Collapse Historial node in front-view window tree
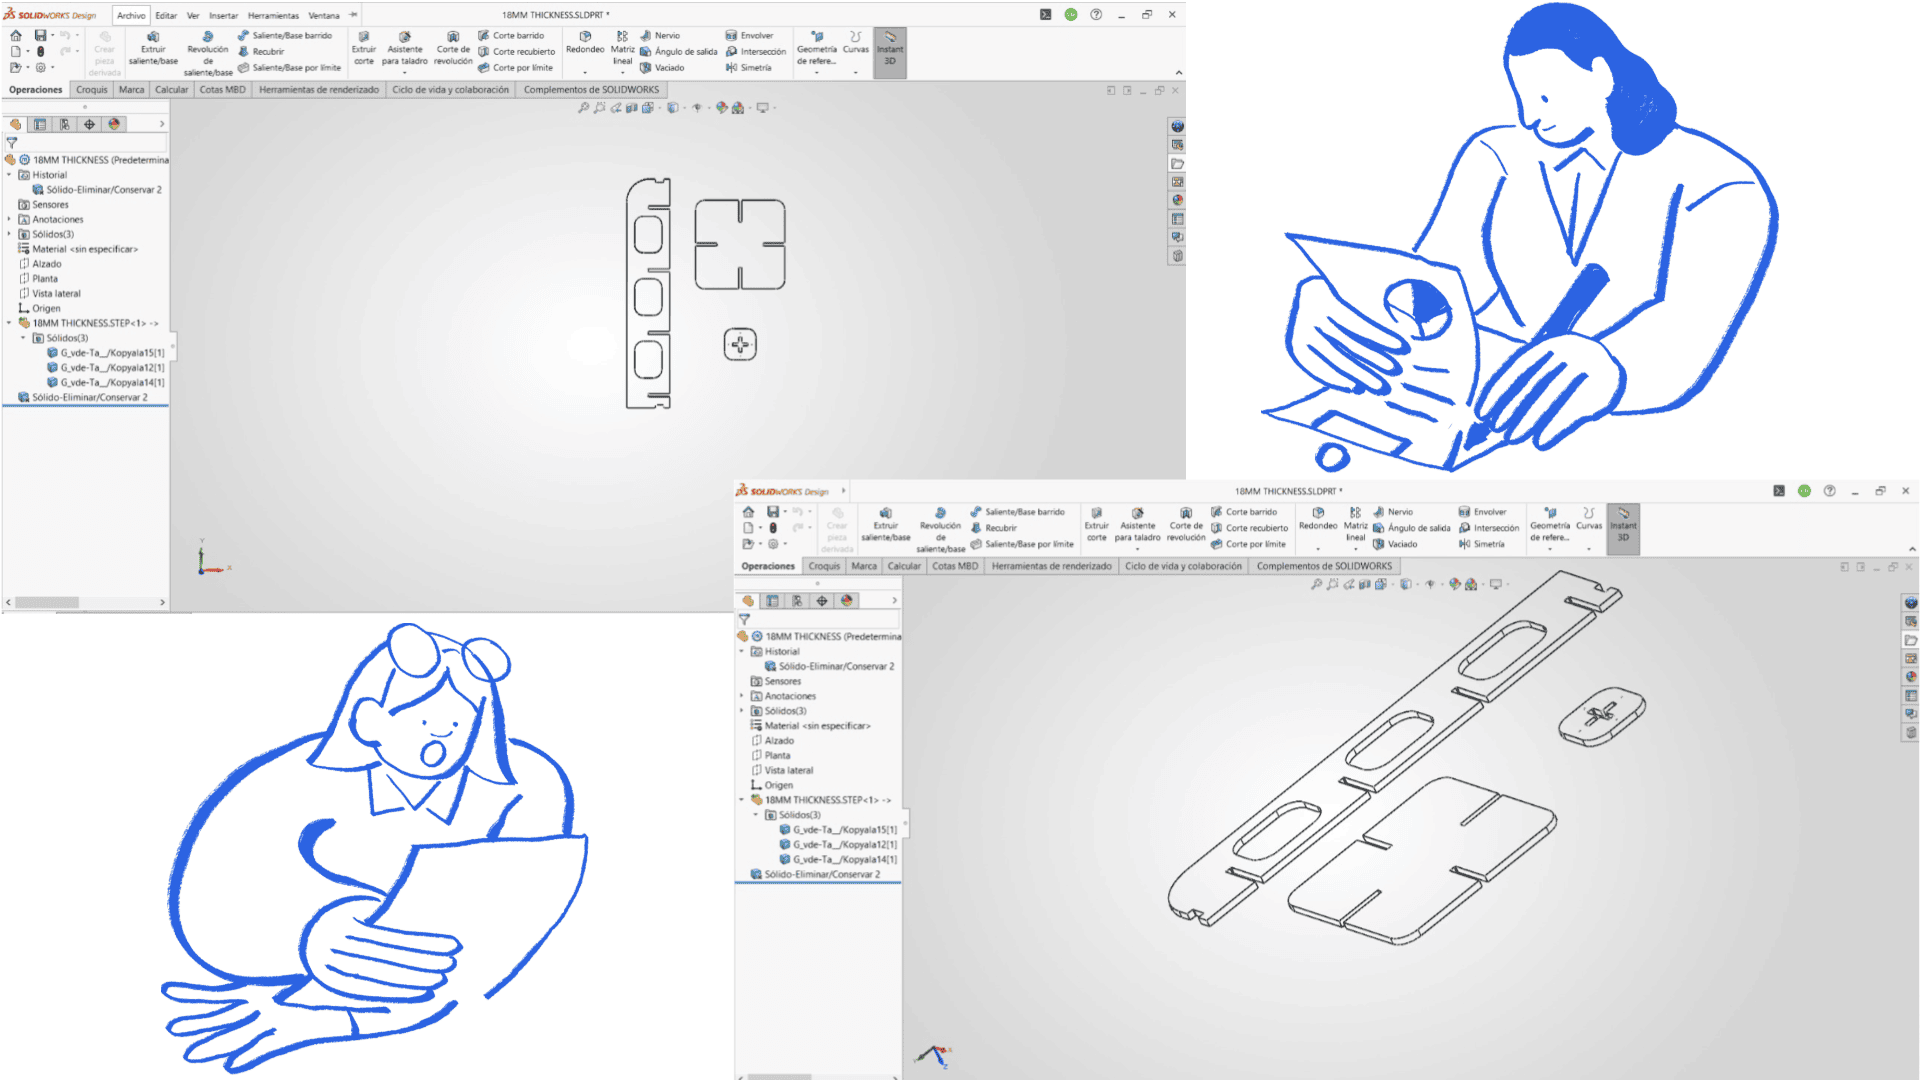1920x1080 pixels. click(9, 175)
